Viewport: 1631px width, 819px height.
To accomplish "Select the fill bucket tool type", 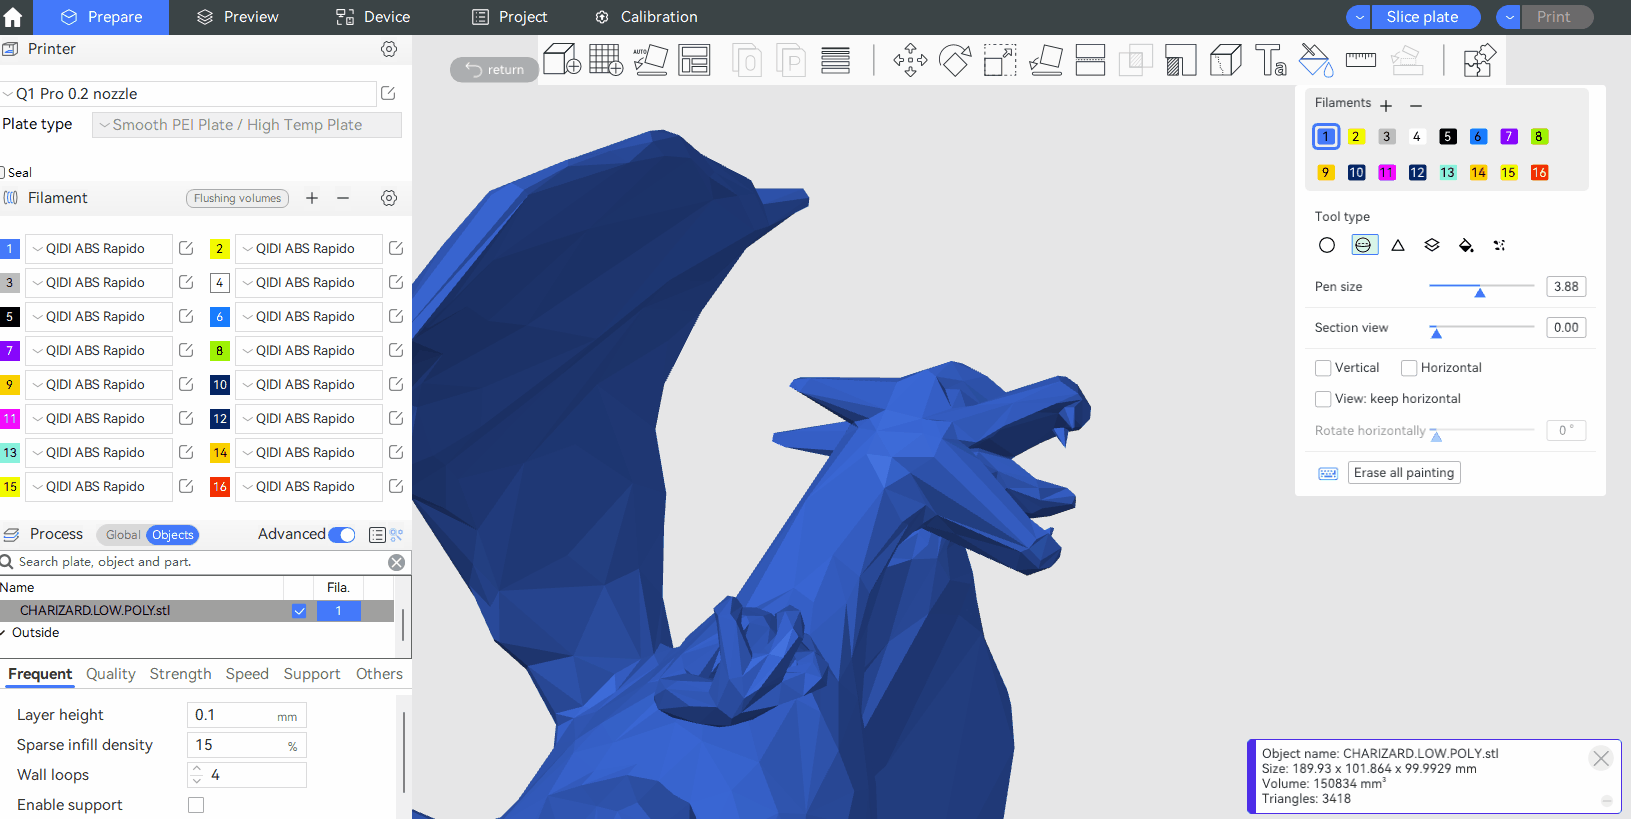I will [1466, 245].
